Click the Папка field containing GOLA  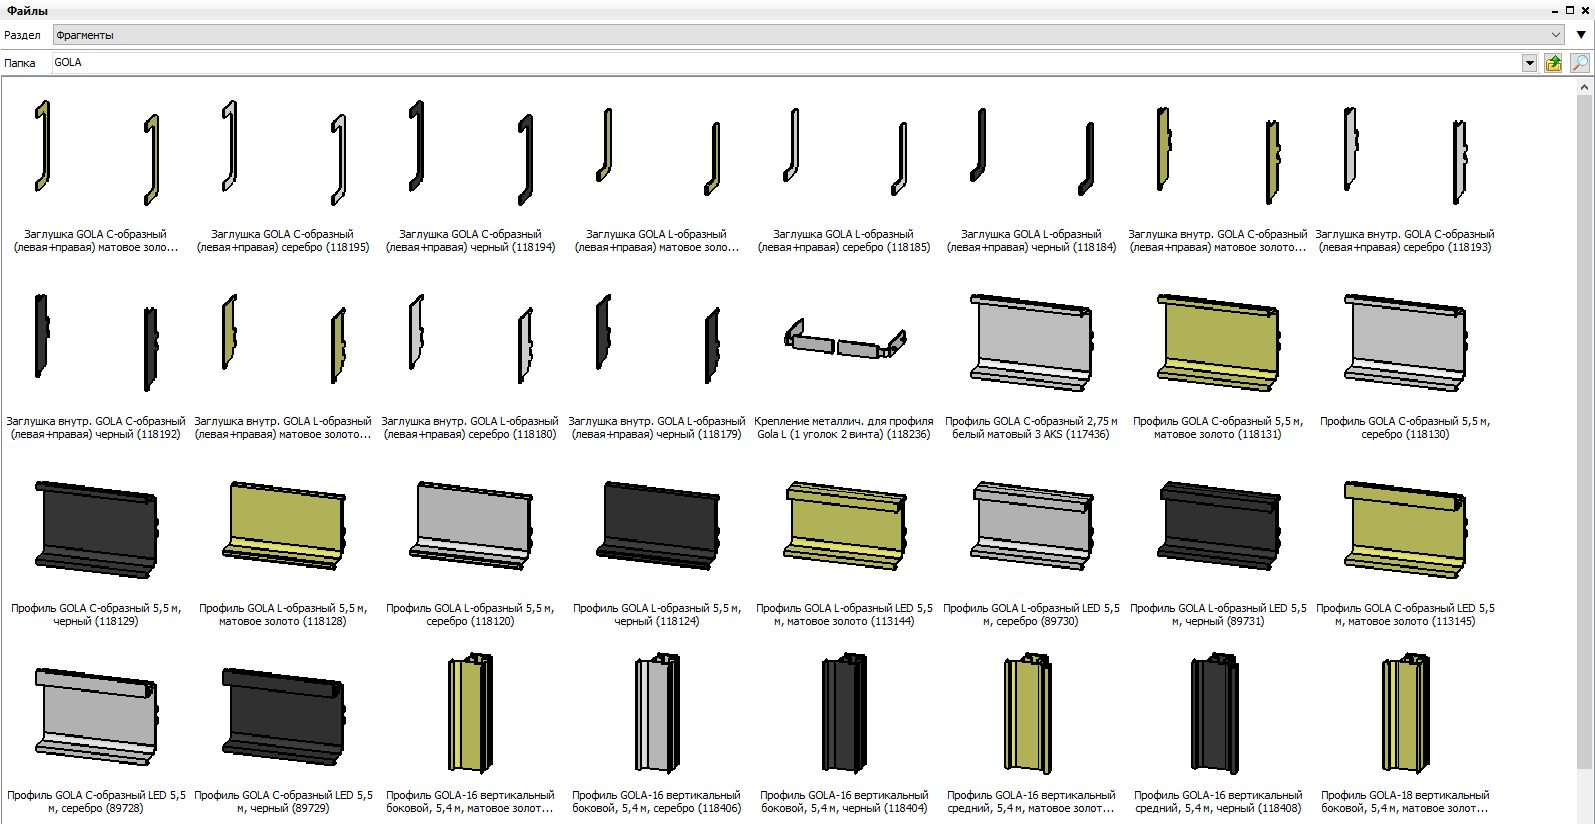click(x=787, y=63)
